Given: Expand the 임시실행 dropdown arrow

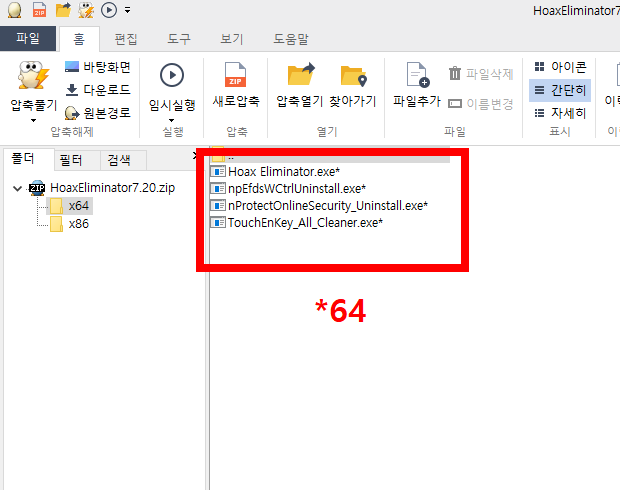Looking at the screenshot, I should coord(172,120).
